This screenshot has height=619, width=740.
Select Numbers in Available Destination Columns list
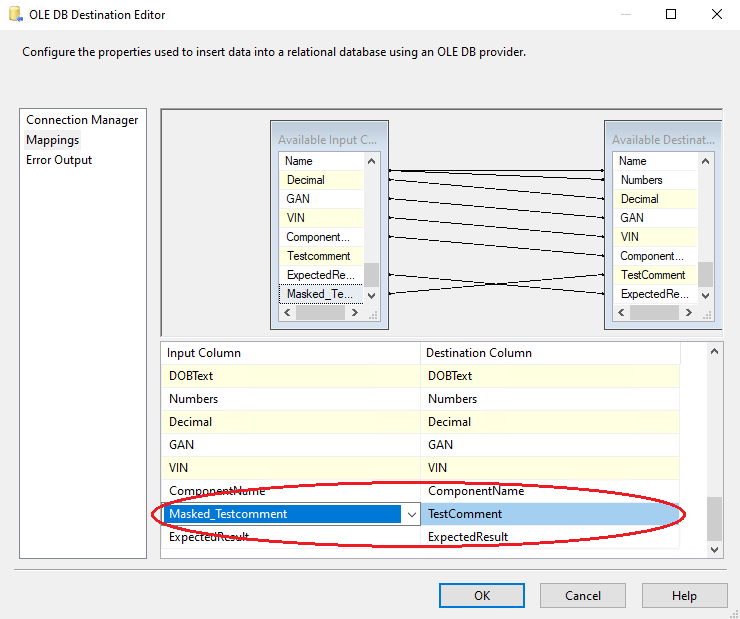click(x=641, y=180)
